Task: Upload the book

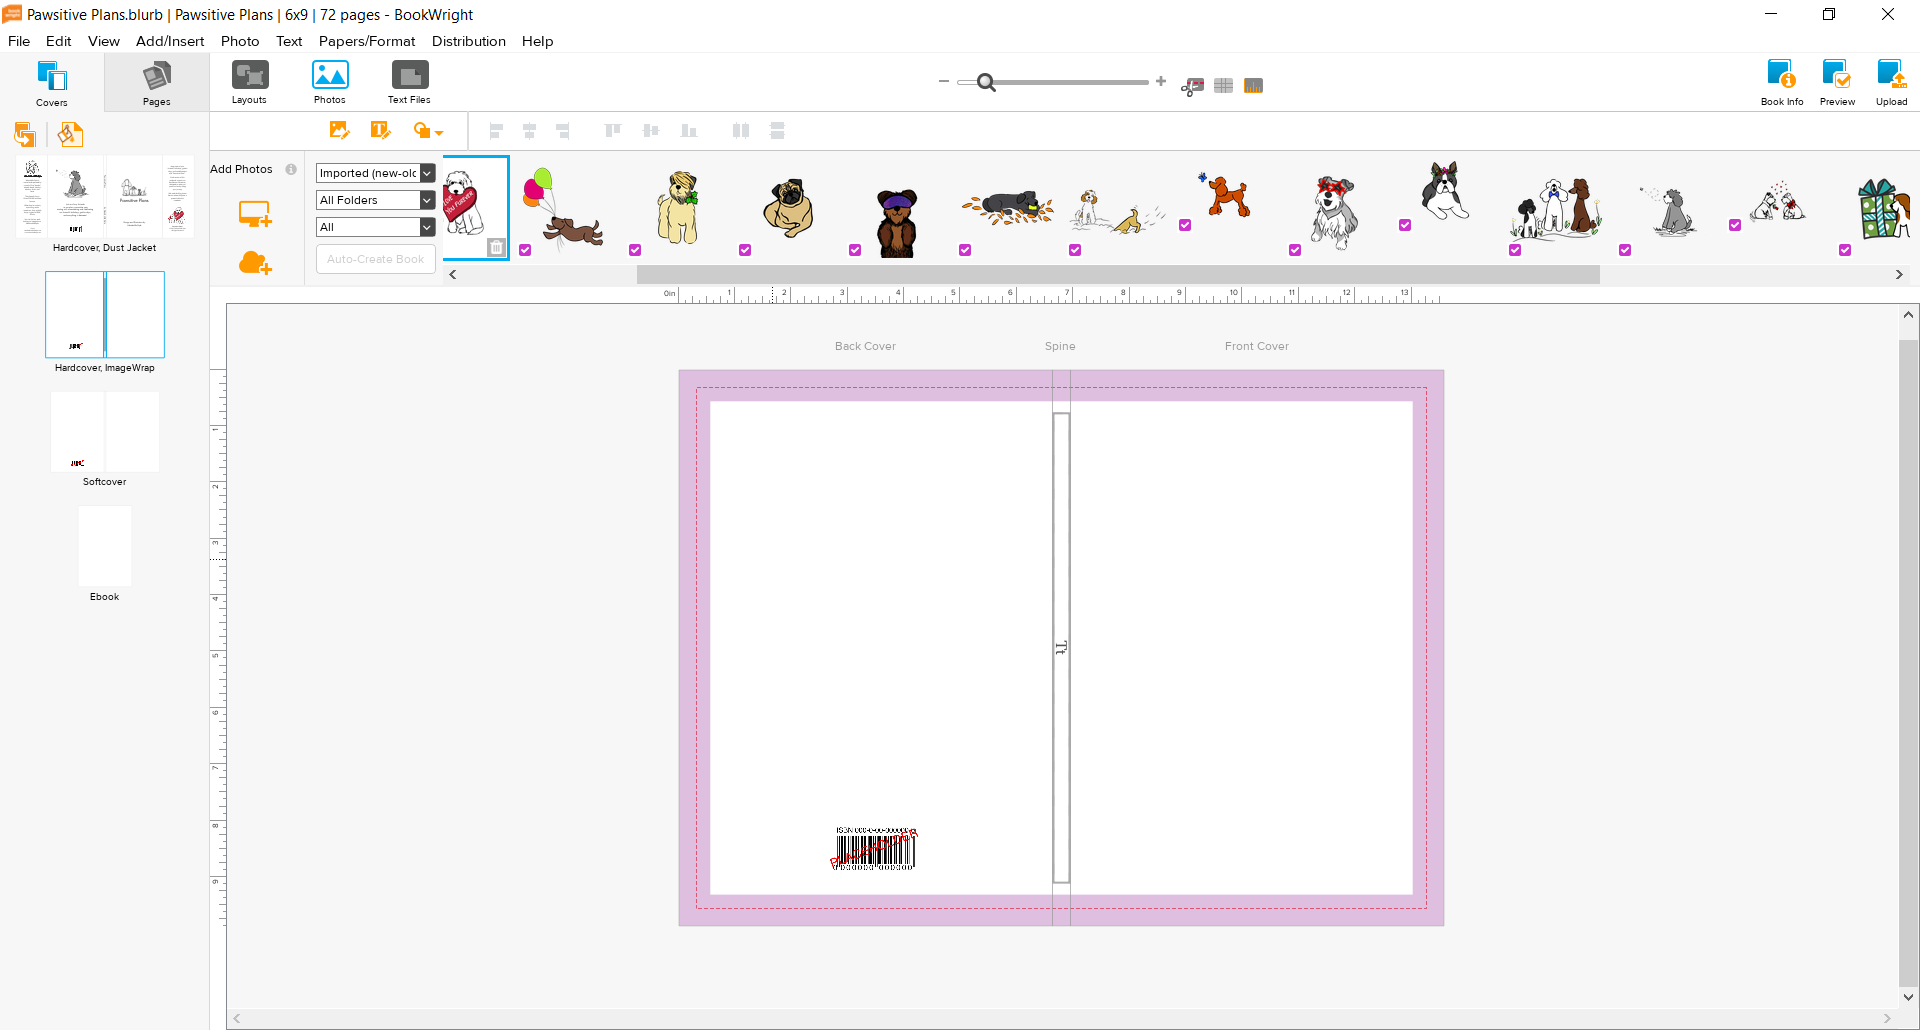Action: pyautogui.click(x=1891, y=82)
